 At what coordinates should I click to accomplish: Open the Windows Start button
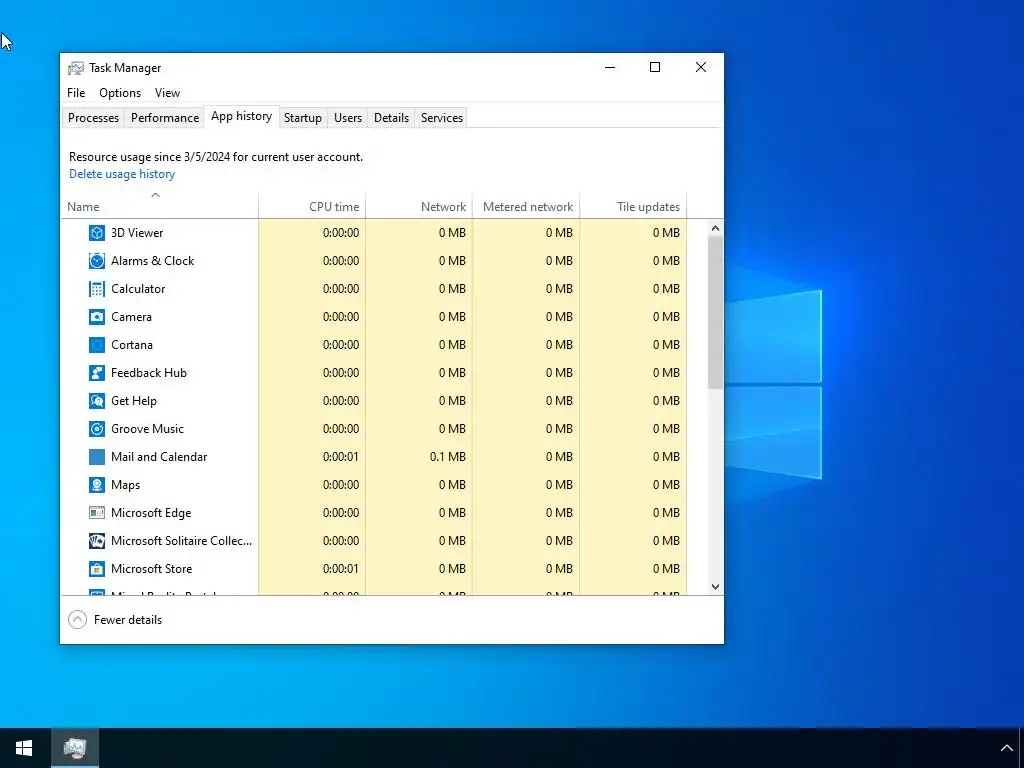click(x=24, y=748)
